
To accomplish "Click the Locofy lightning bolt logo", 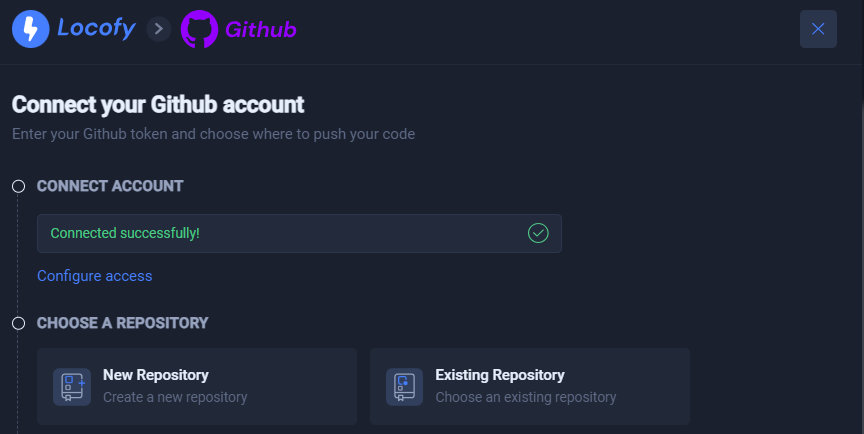I will (31, 29).
